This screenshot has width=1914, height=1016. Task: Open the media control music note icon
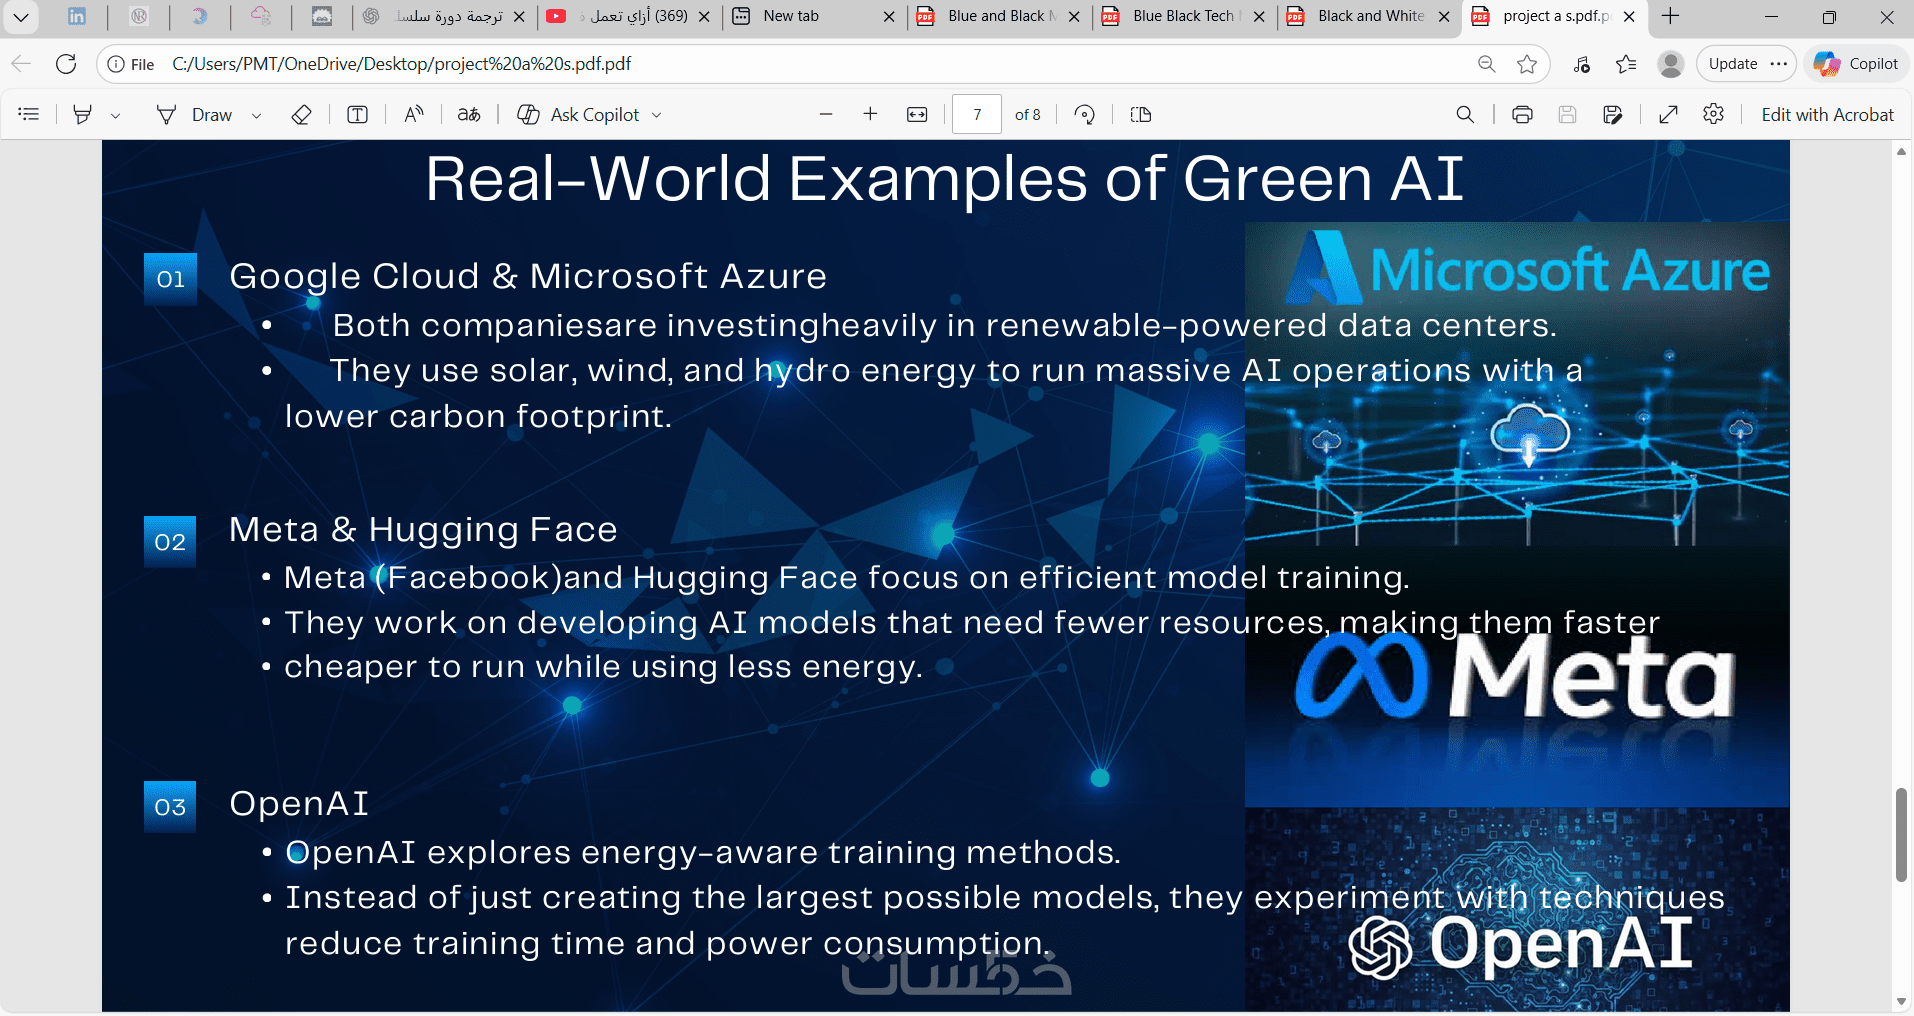pos(1582,64)
